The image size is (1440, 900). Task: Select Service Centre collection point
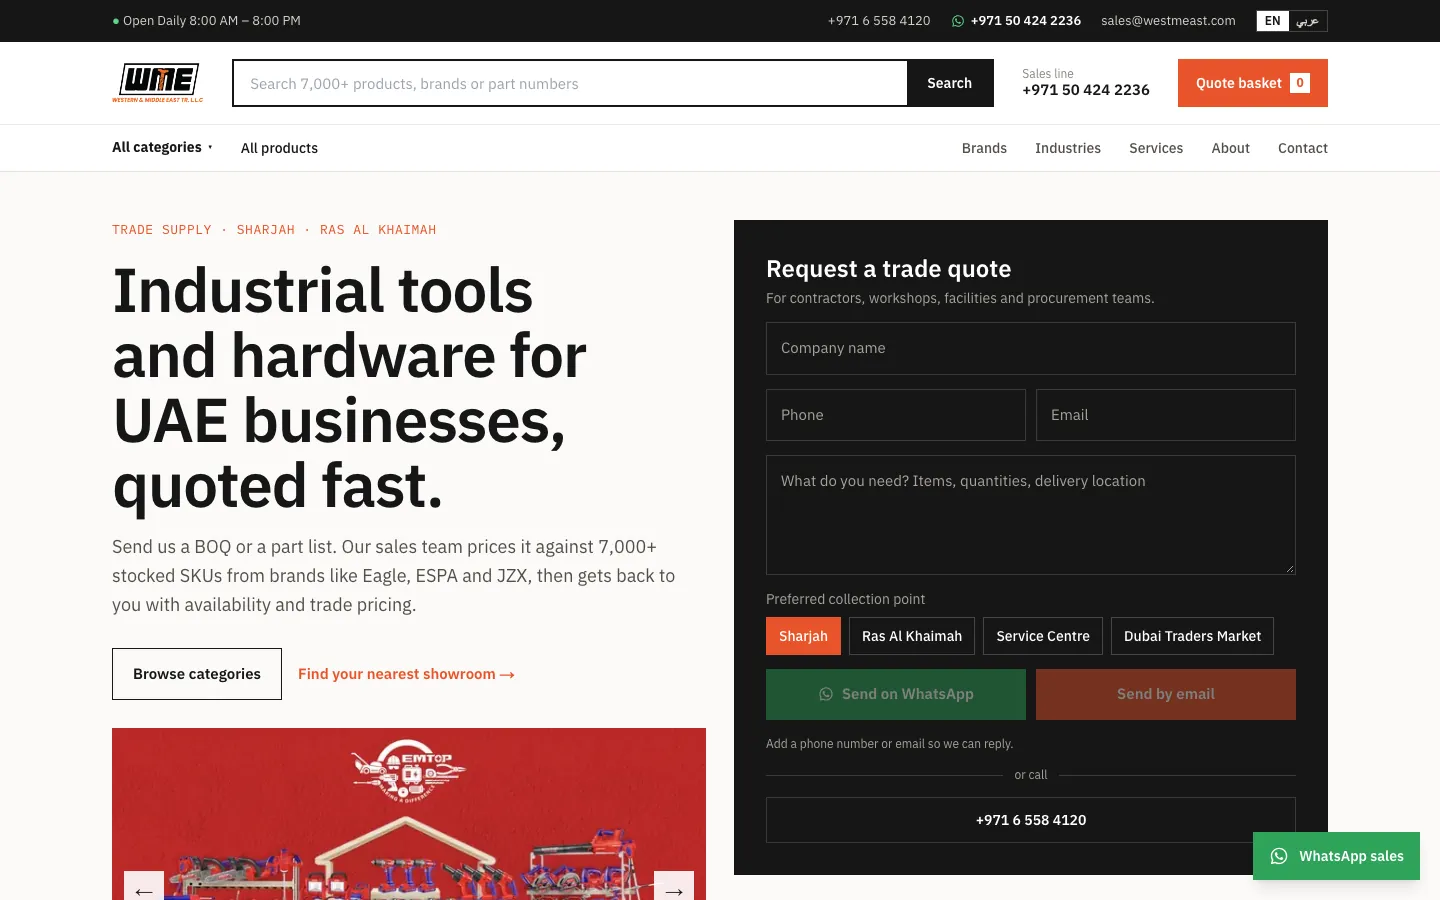tap(1043, 636)
